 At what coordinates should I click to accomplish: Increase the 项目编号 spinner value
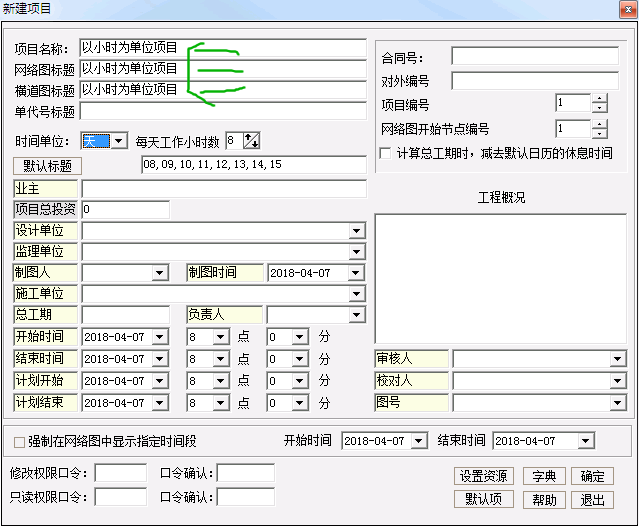pyautogui.click(x=599, y=98)
